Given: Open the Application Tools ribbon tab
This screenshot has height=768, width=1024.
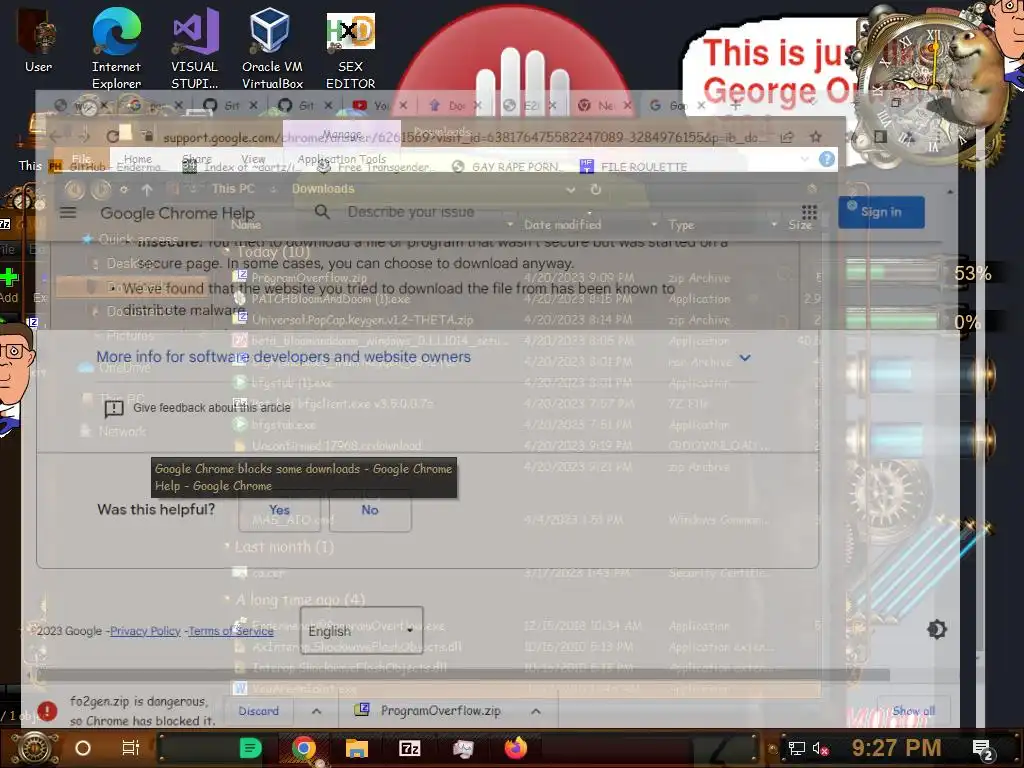Looking at the screenshot, I should click(342, 159).
